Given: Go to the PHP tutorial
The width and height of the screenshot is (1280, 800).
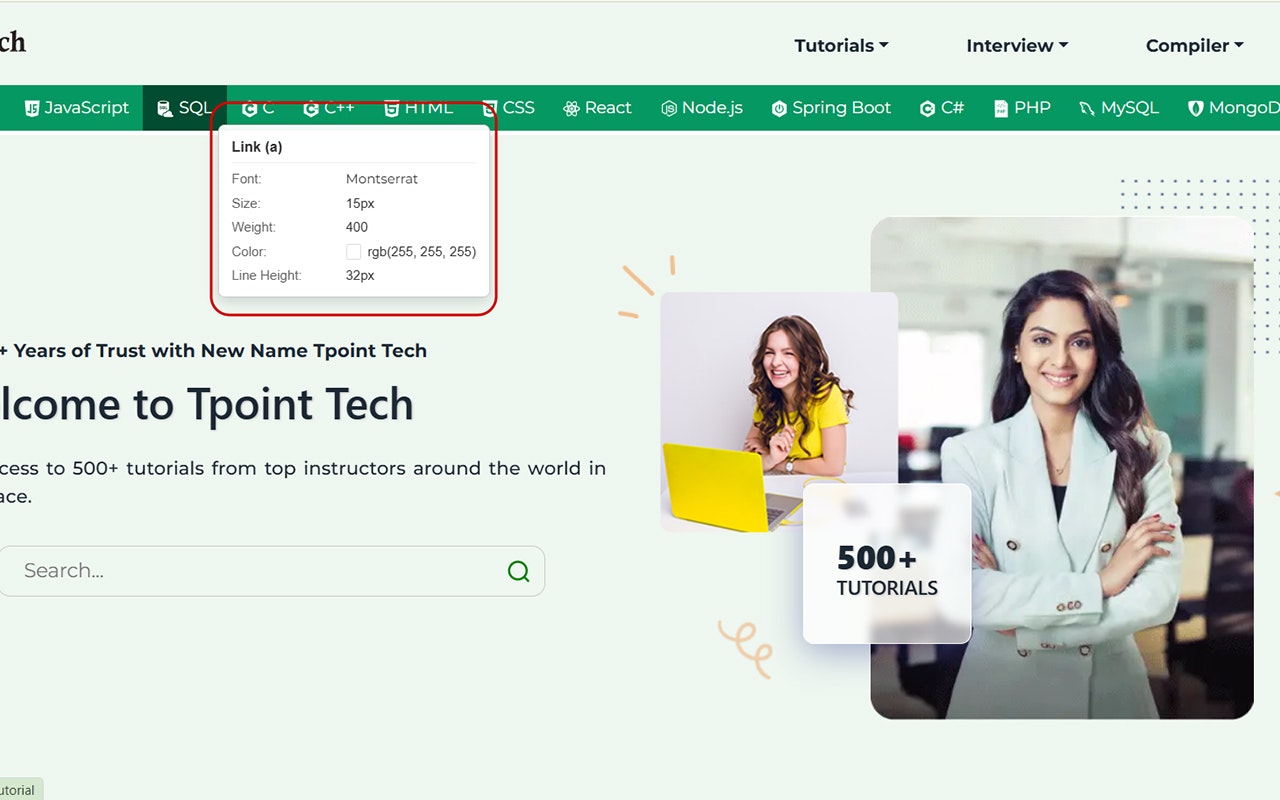Looking at the screenshot, I should coord(1022,108).
